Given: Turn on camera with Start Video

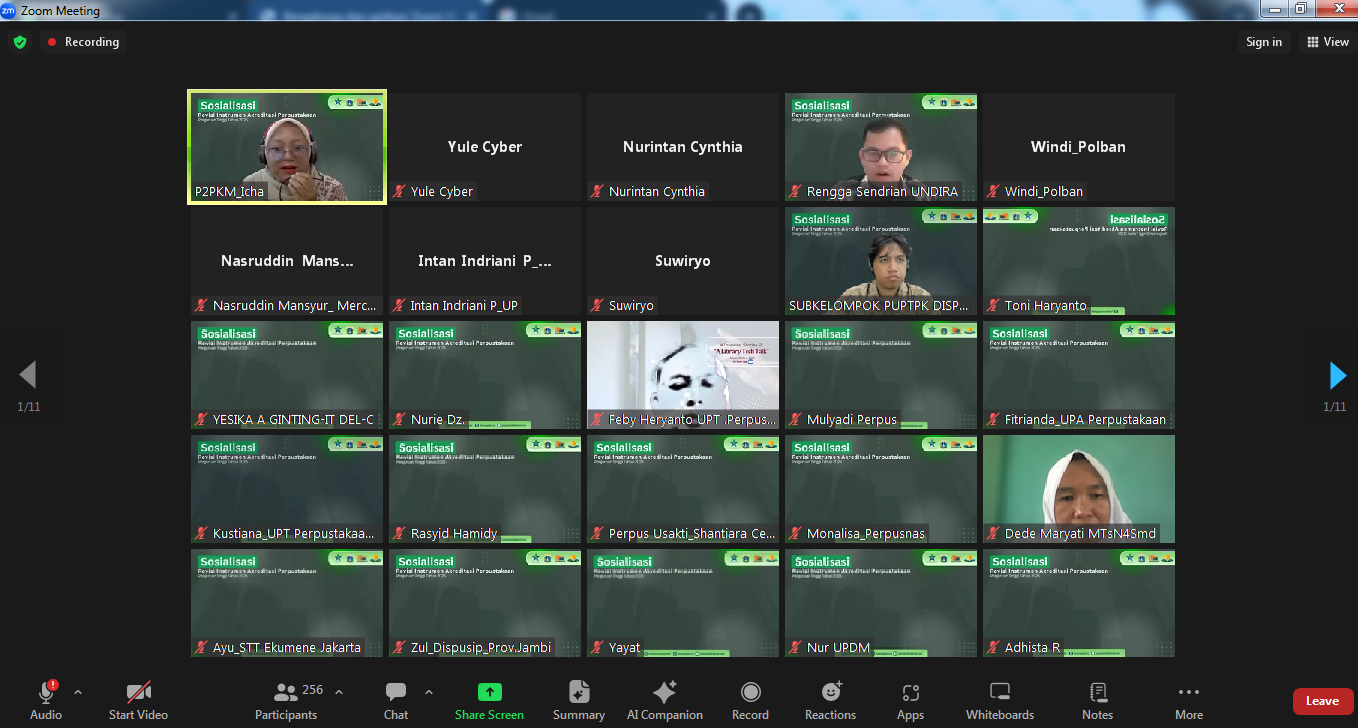Looking at the screenshot, I should pos(138,700).
